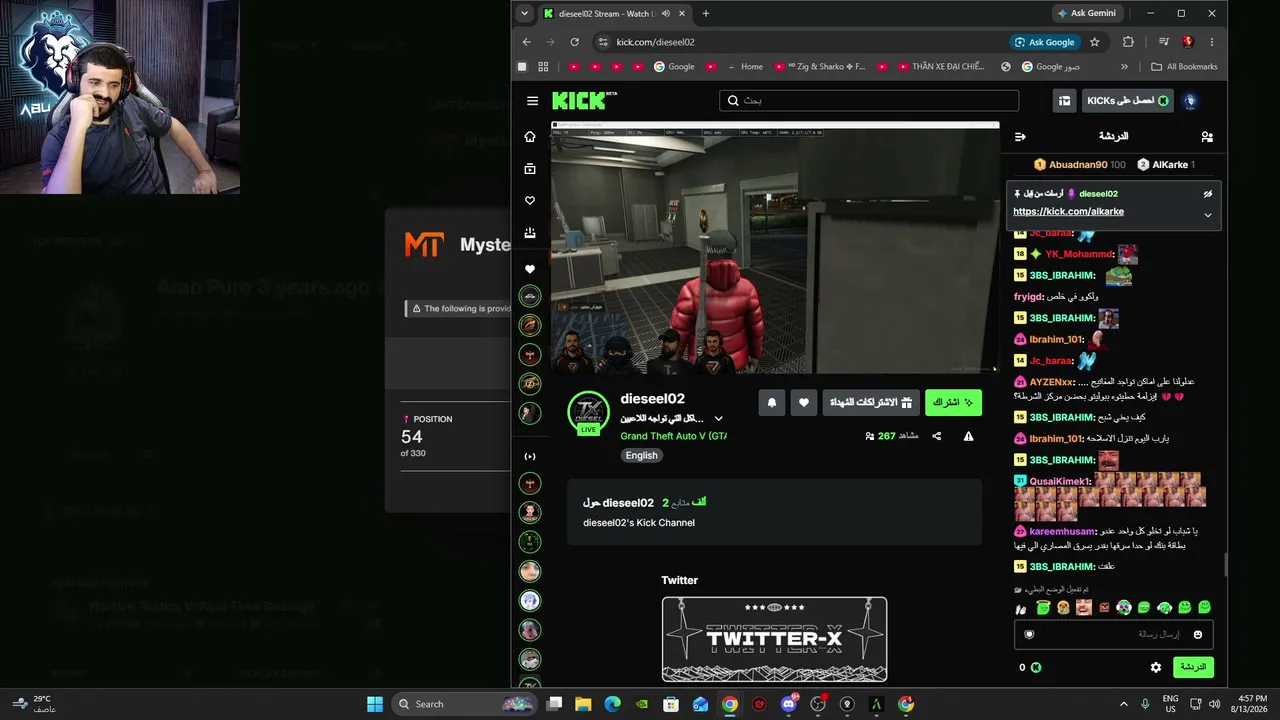Click the Kick video player stream
Screen dimensions: 1280x720
[x=775, y=248]
